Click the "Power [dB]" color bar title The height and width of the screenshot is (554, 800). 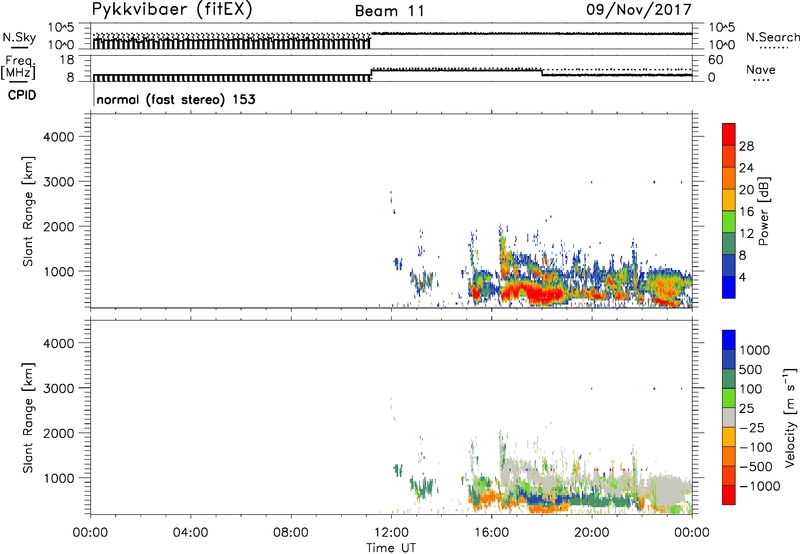point(764,211)
